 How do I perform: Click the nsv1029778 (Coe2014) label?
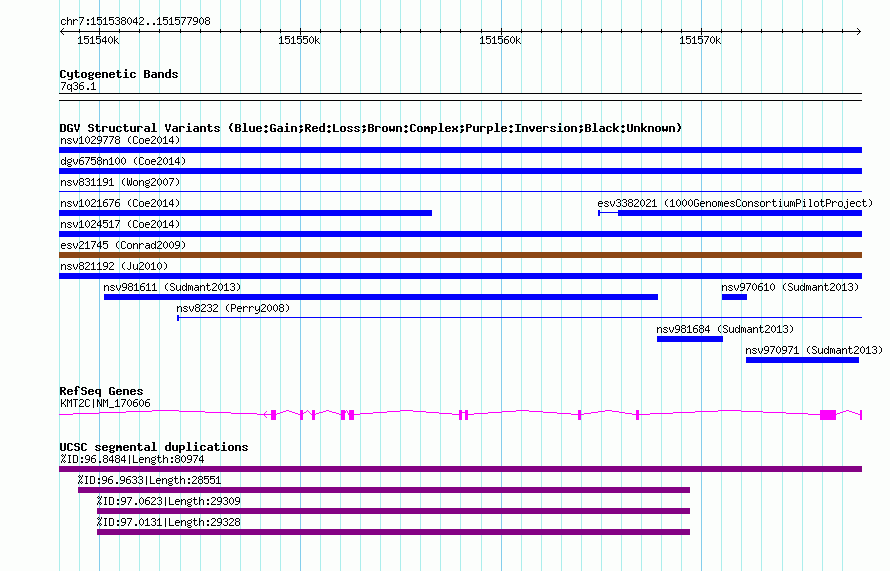[120, 140]
